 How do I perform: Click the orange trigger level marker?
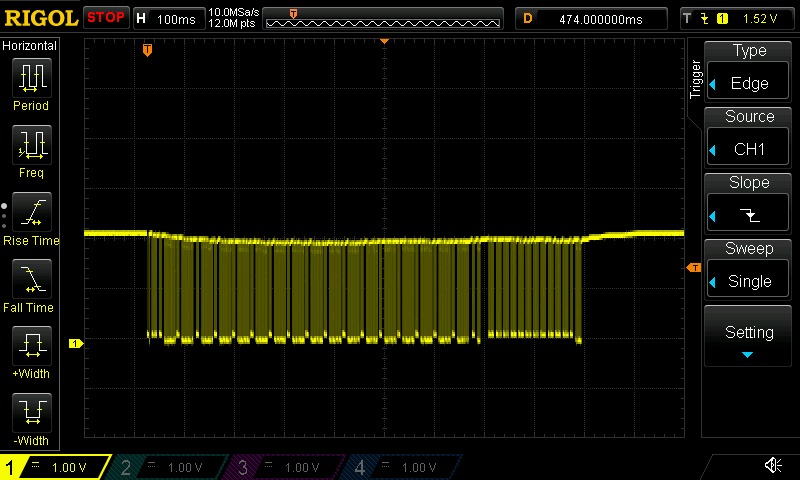click(691, 268)
